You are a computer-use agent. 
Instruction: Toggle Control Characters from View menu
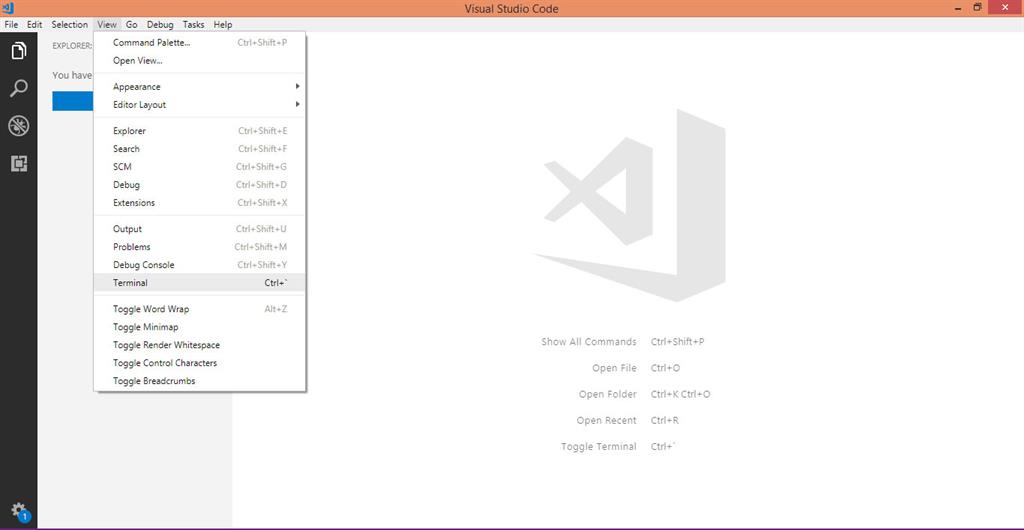pos(200,363)
